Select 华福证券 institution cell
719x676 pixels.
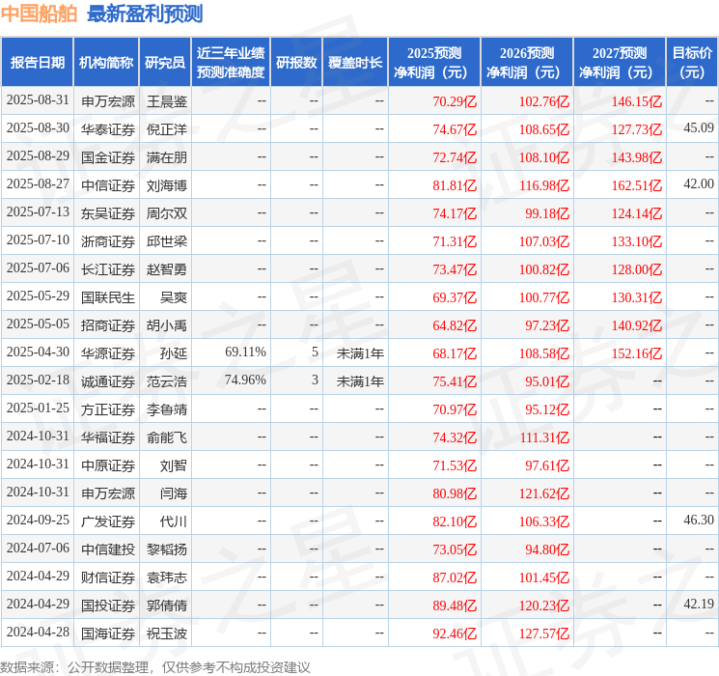pyautogui.click(x=108, y=438)
